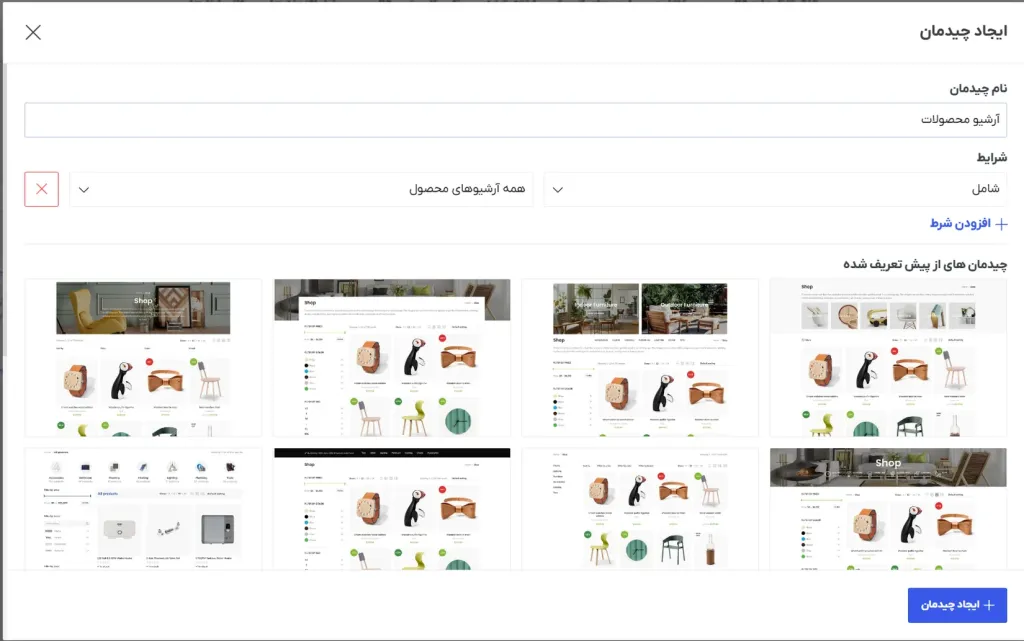This screenshot has width=1024, height=641.
Task: Click the افزودن شرط link
Action: pos(968,224)
